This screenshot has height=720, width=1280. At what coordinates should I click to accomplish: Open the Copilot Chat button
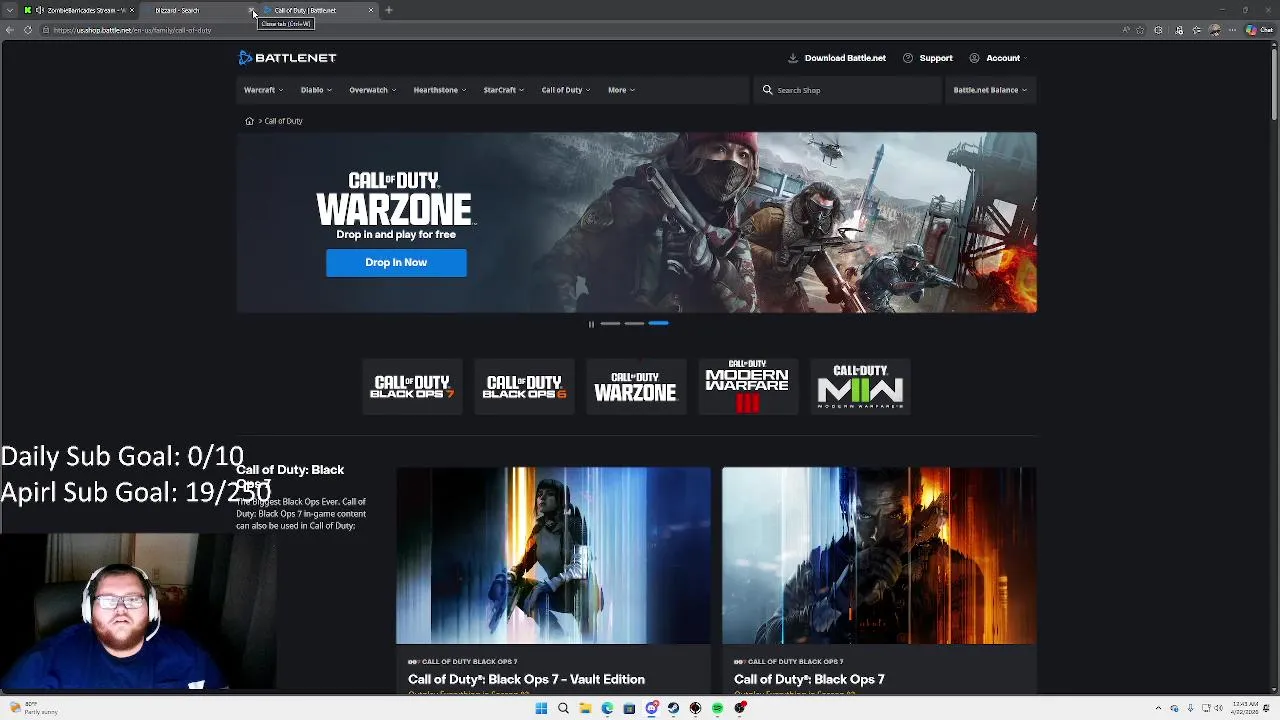(x=1258, y=30)
